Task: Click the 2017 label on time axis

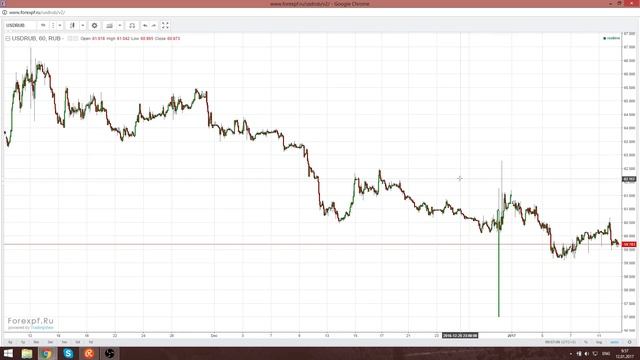Action: click(x=511, y=336)
